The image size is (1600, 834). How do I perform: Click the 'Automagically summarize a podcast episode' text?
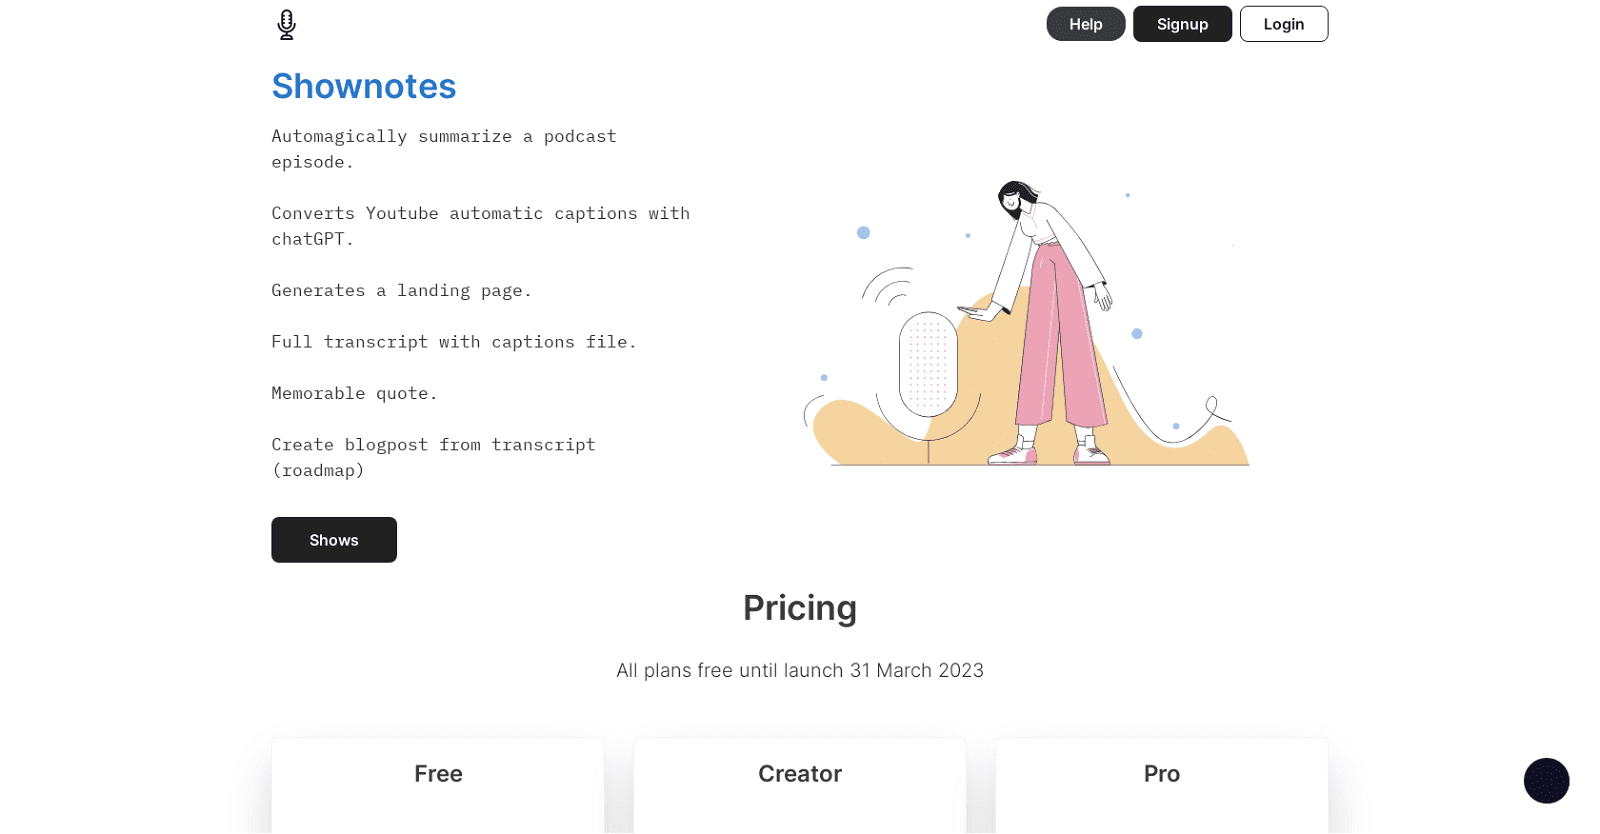pyautogui.click(x=443, y=148)
